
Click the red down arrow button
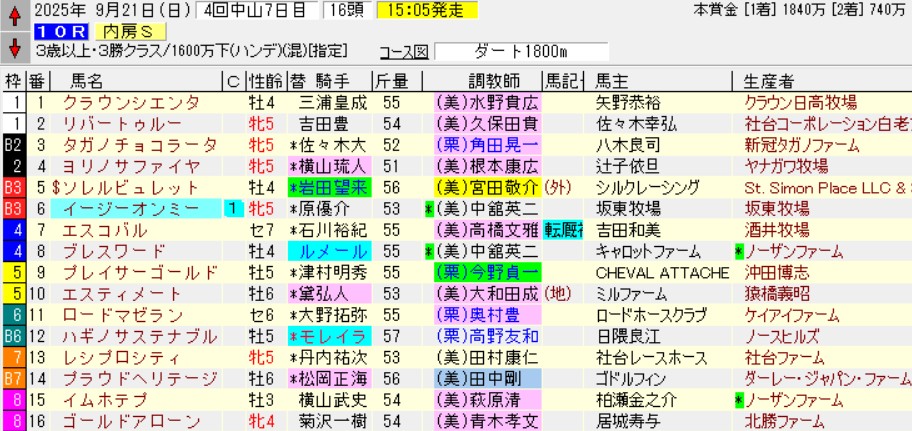pyautogui.click(x=14, y=47)
